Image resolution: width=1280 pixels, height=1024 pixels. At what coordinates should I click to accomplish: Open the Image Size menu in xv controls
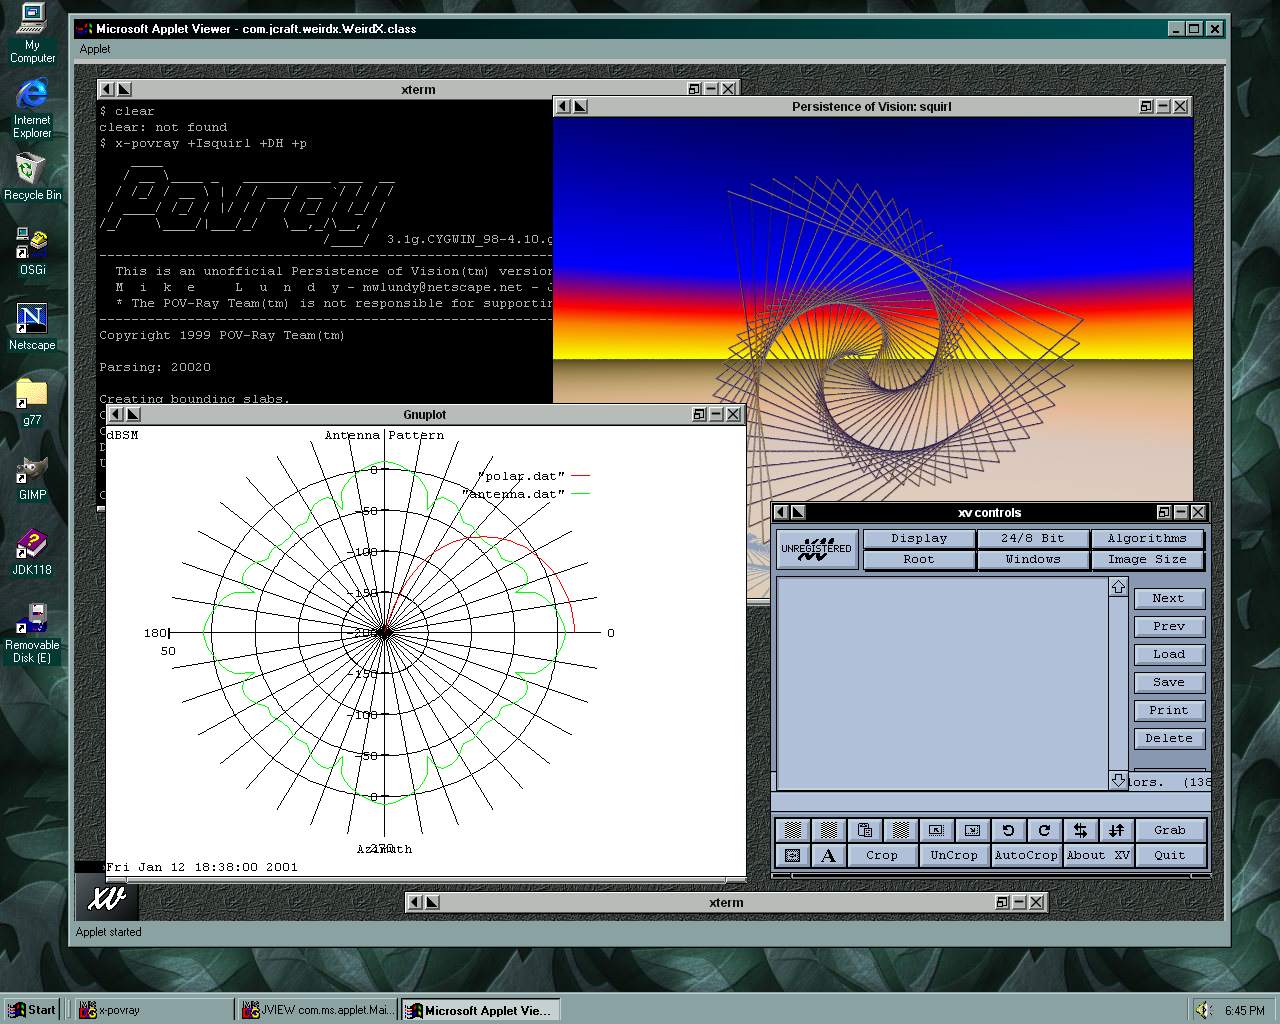1147,559
